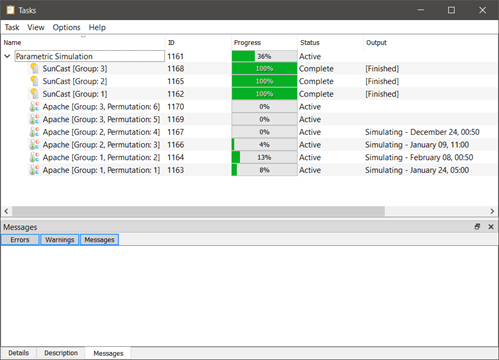Click output 'Simulating - February 08, 00:50'

[x=419, y=157]
